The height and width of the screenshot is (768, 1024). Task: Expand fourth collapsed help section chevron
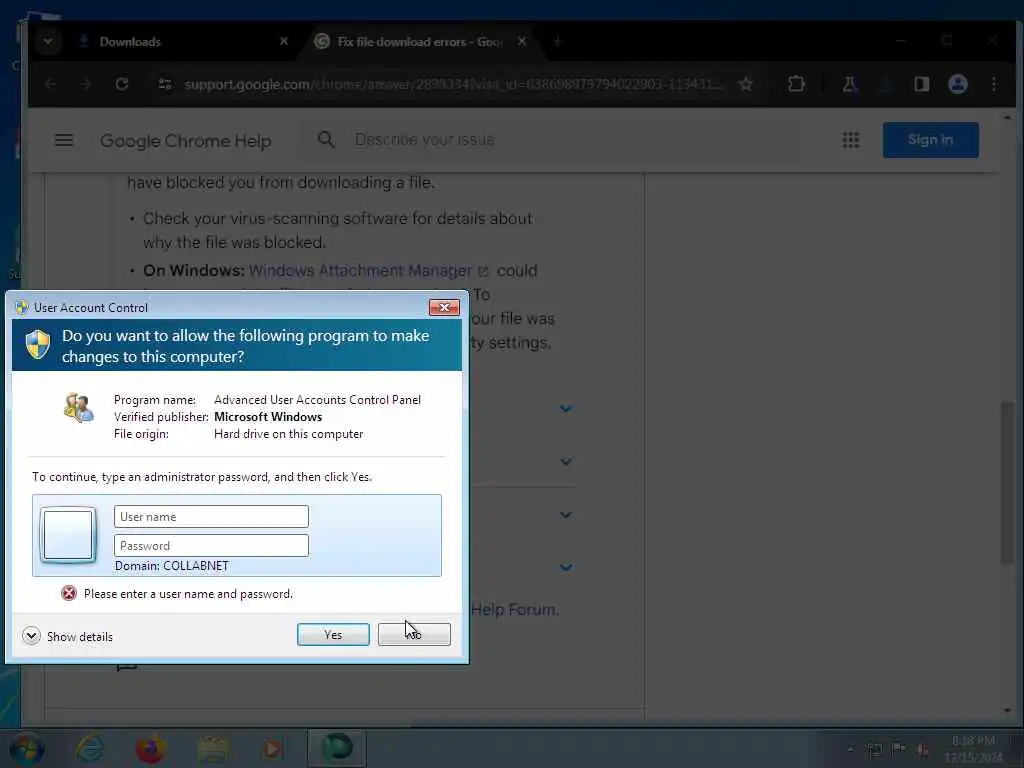566,568
